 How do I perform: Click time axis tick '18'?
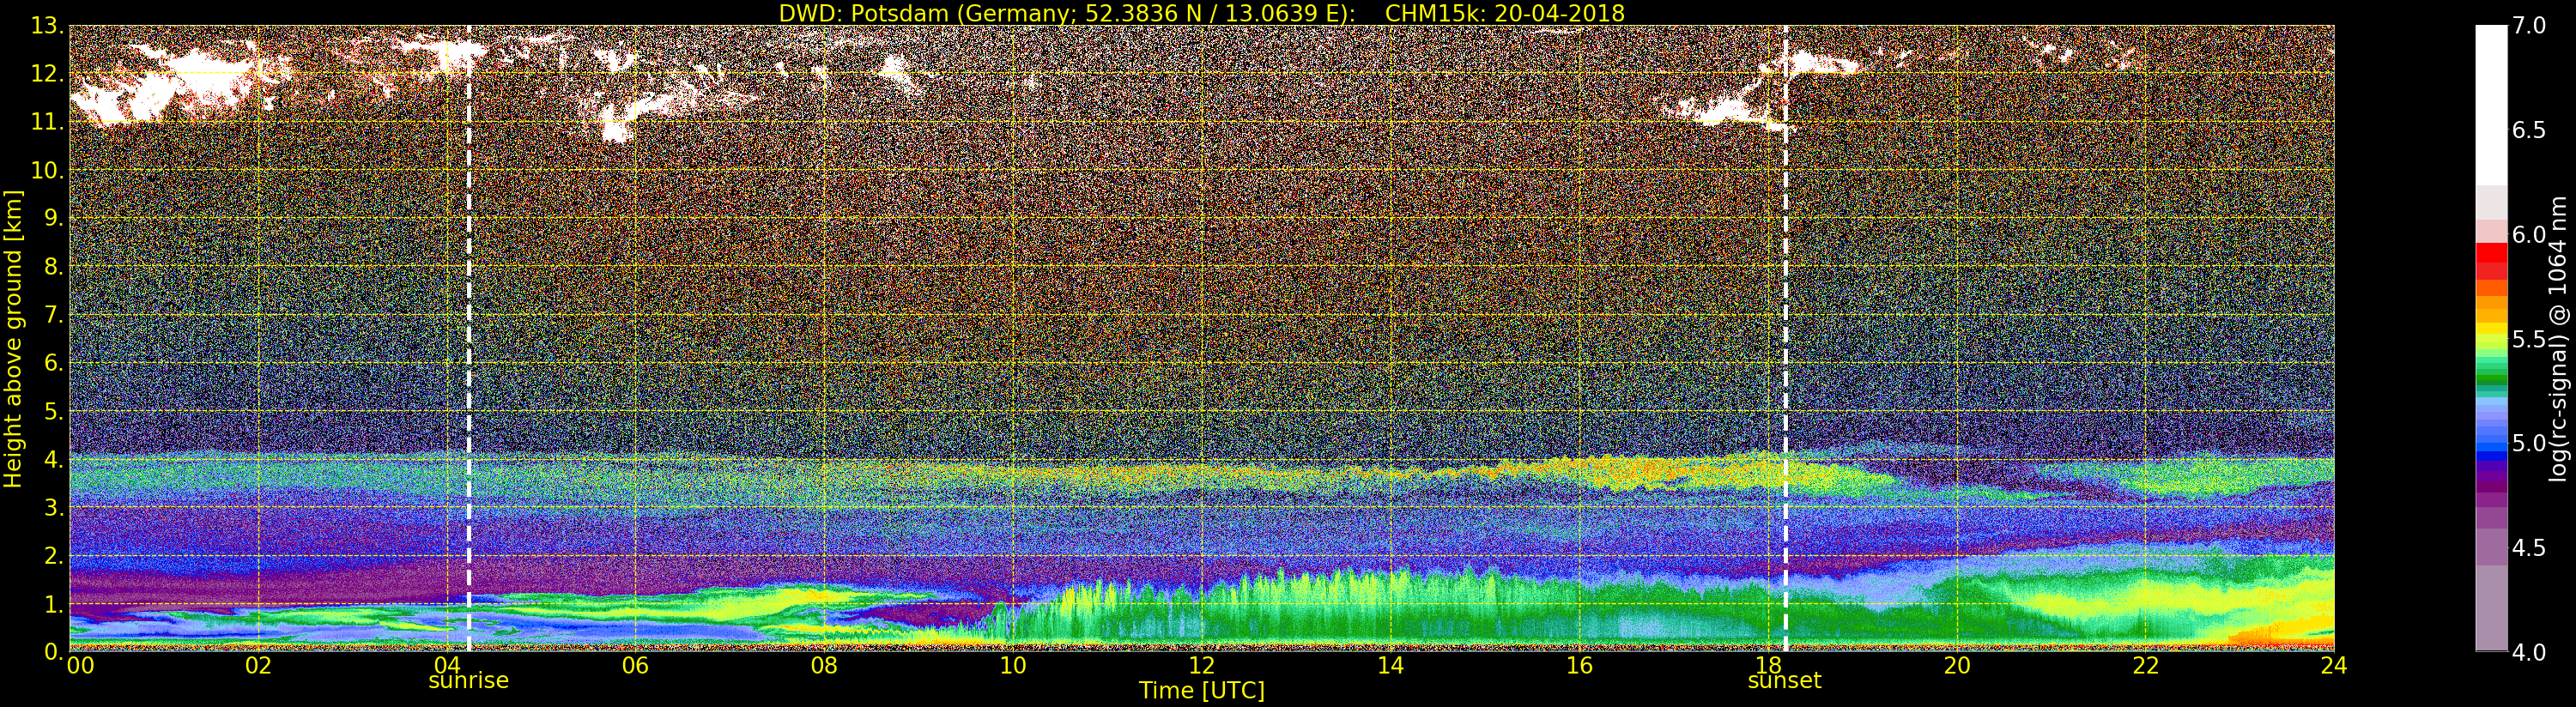coord(1768,666)
